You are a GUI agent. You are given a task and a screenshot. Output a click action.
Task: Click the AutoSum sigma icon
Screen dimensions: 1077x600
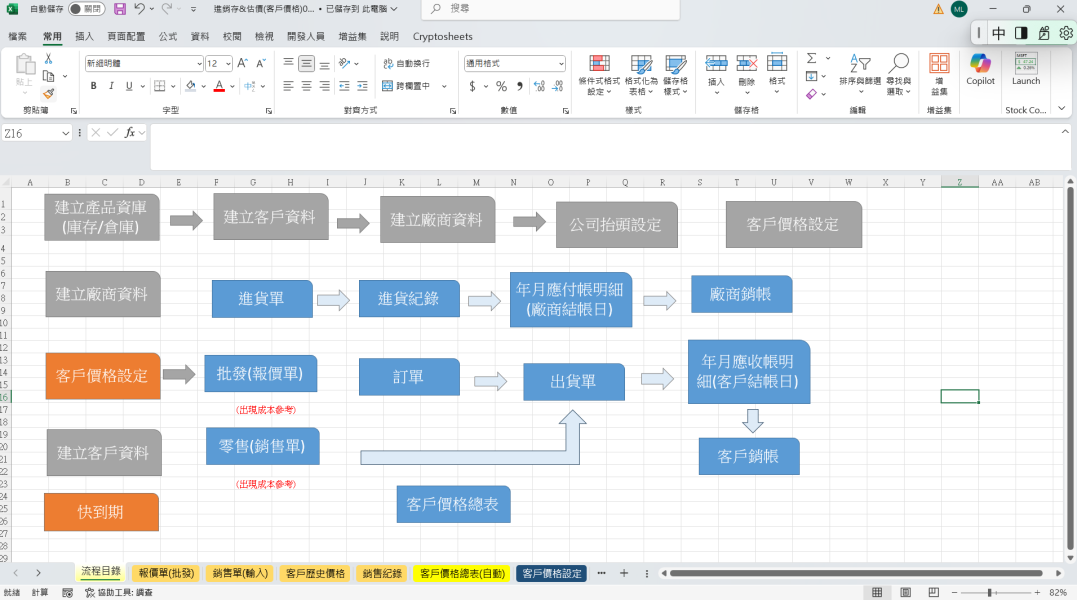click(x=811, y=58)
